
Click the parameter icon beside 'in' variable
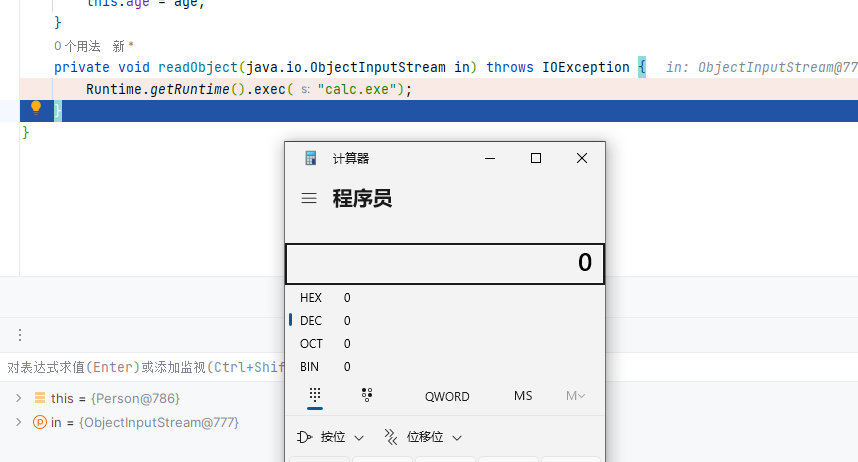click(x=39, y=423)
